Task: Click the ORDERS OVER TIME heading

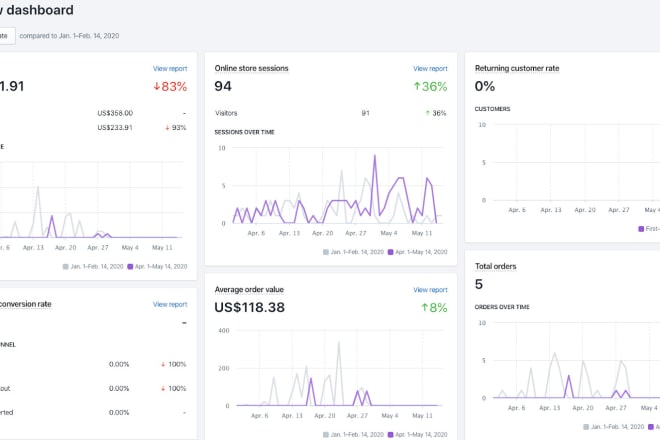Action: pyautogui.click(x=502, y=307)
